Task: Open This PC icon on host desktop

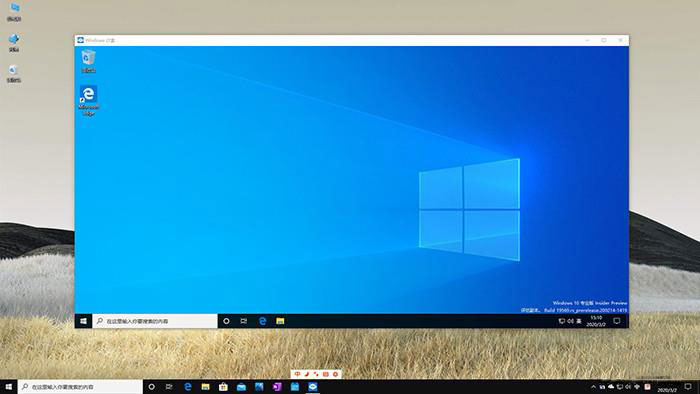Action: (14, 12)
